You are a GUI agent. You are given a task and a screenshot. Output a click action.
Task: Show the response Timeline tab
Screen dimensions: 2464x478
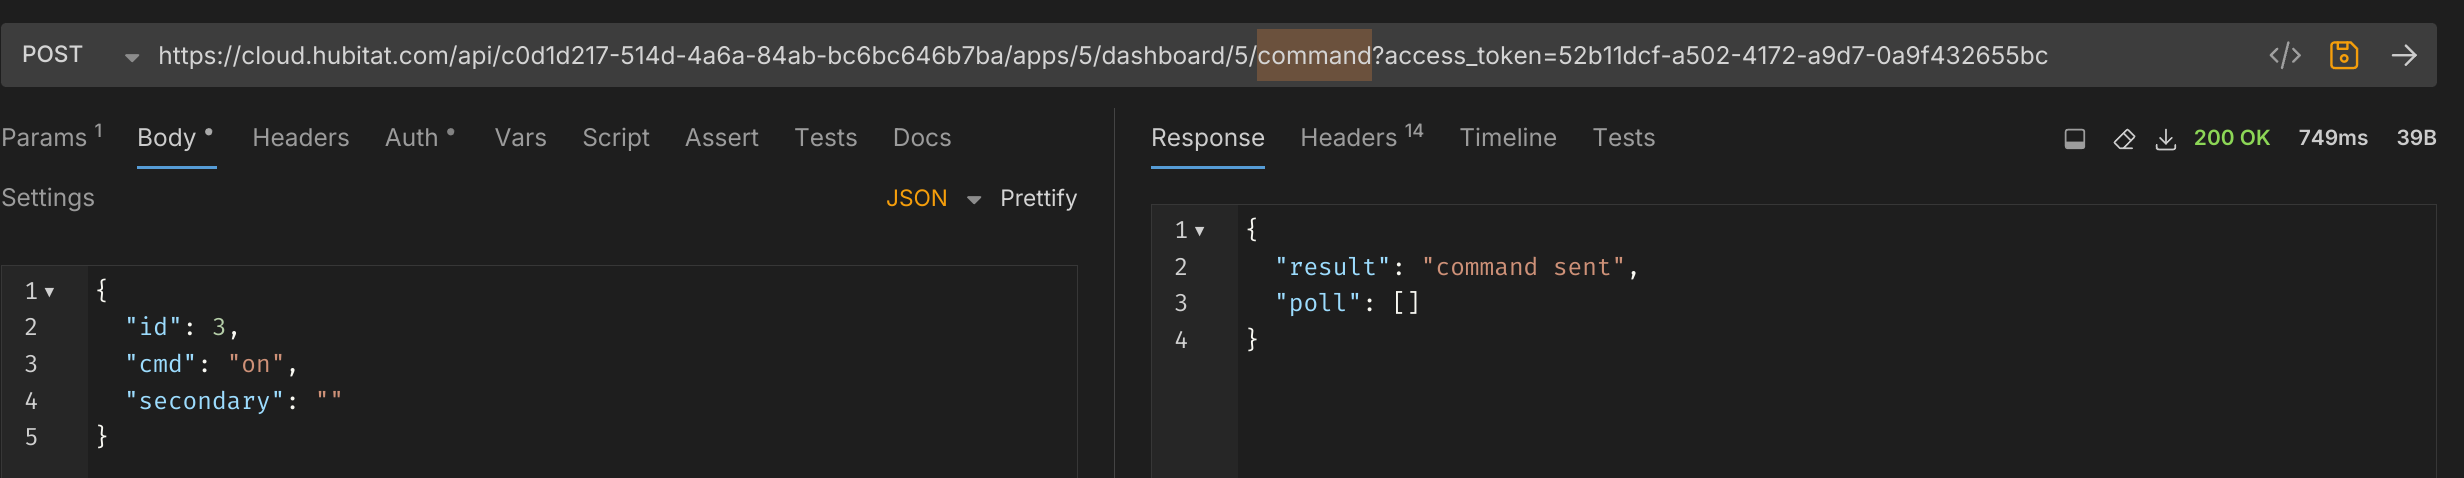pos(1507,138)
